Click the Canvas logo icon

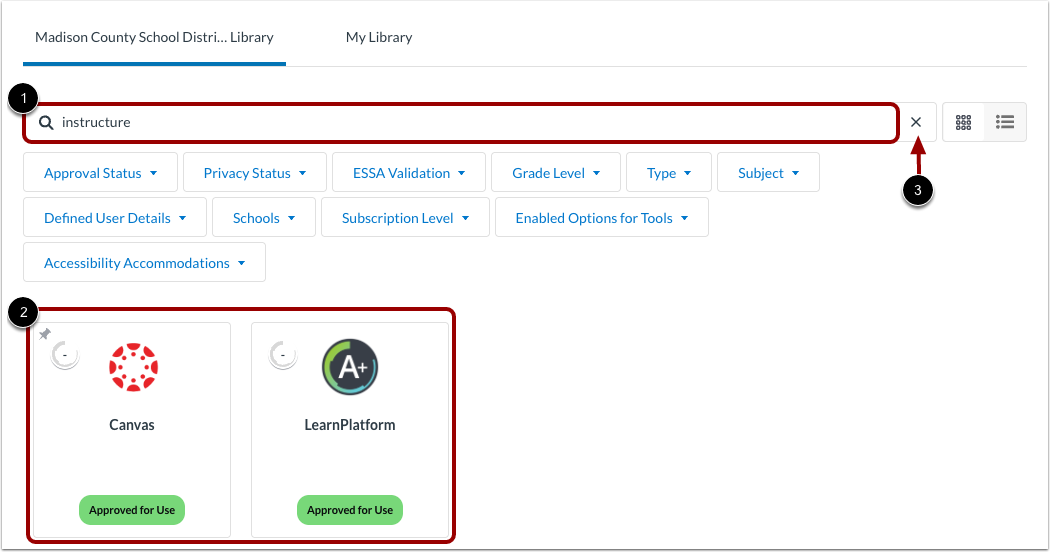pos(133,367)
